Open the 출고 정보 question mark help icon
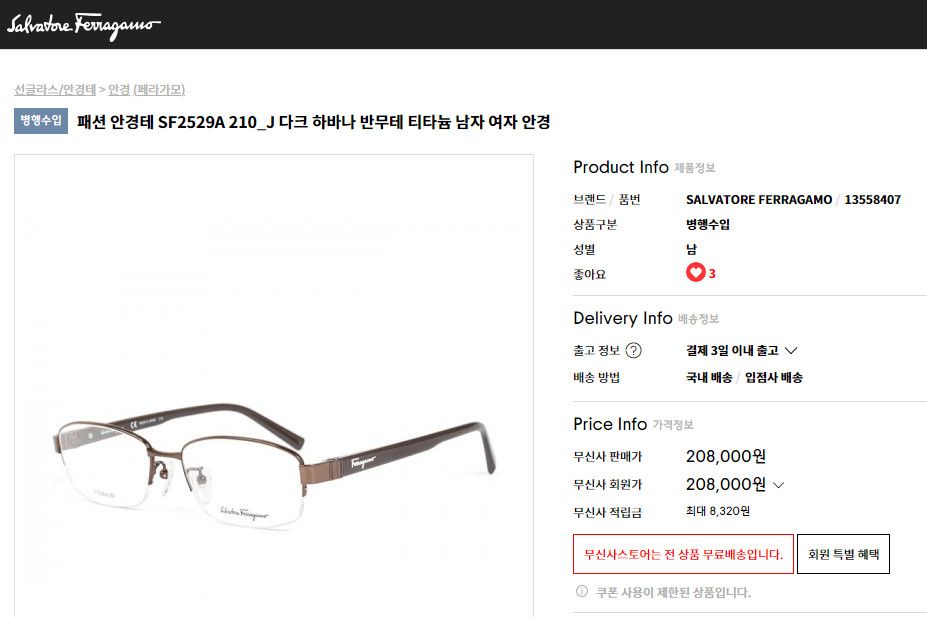Screen dimensions: 927x617 633,350
